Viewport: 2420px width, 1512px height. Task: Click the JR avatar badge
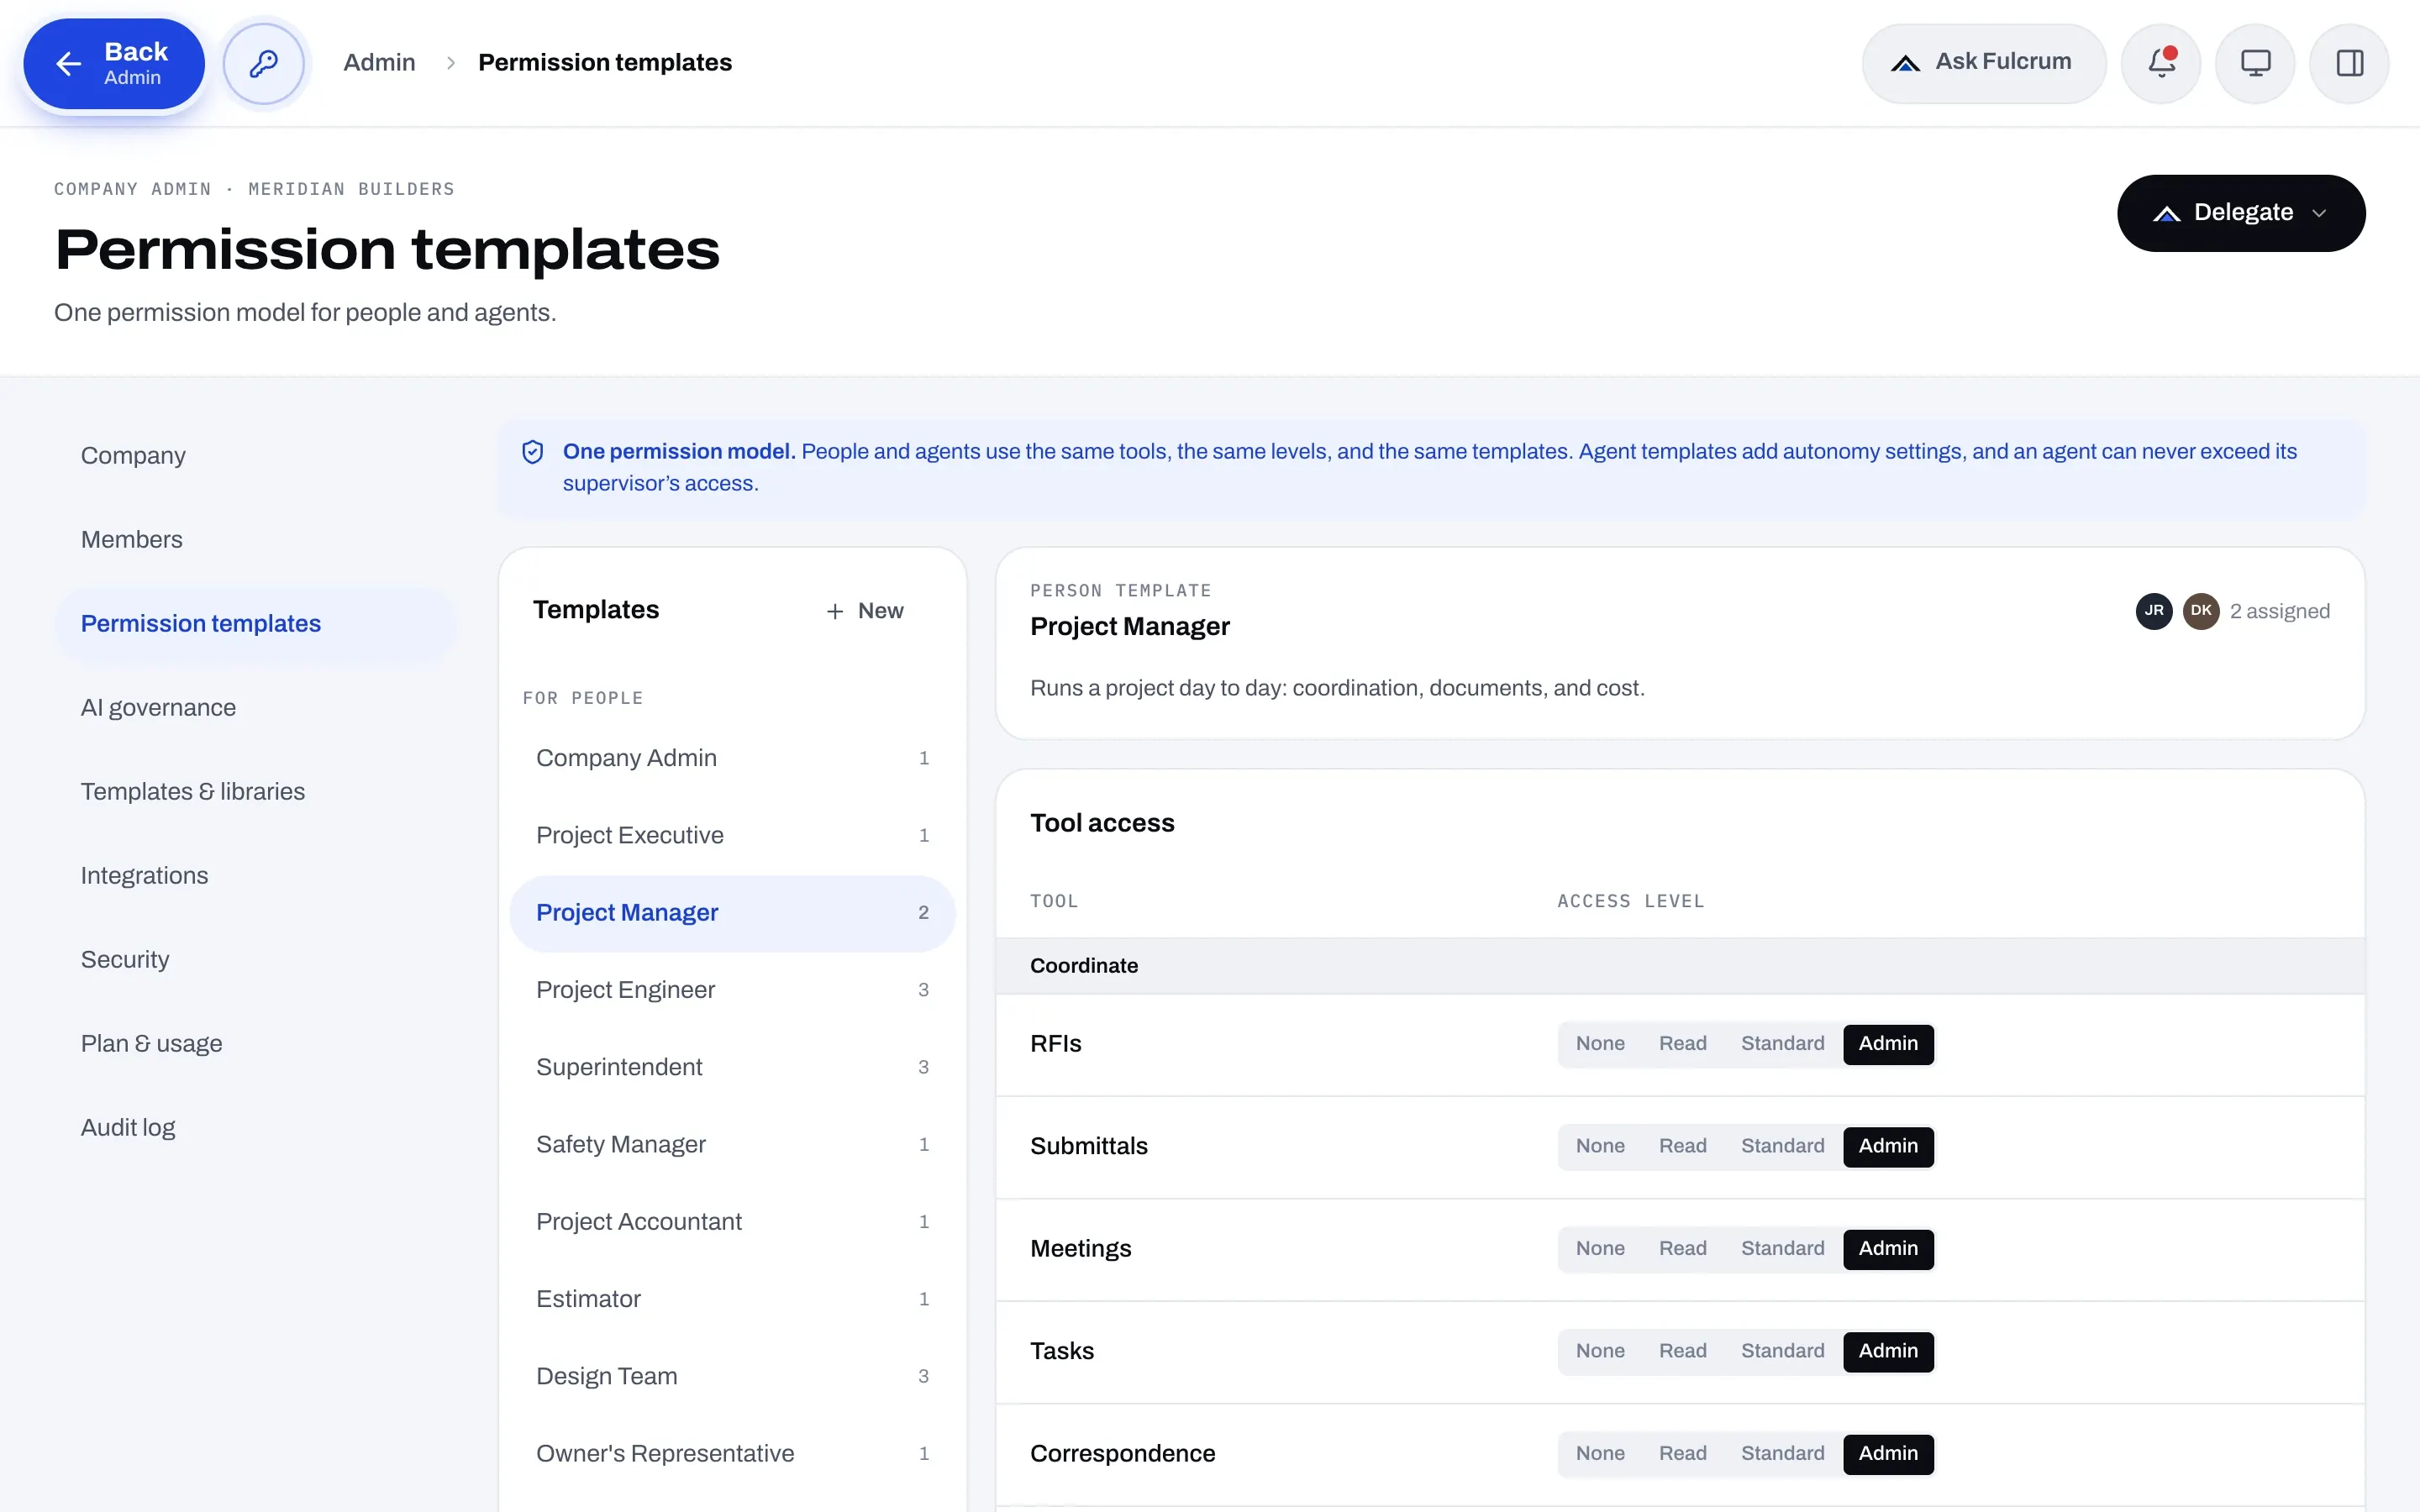(2154, 611)
